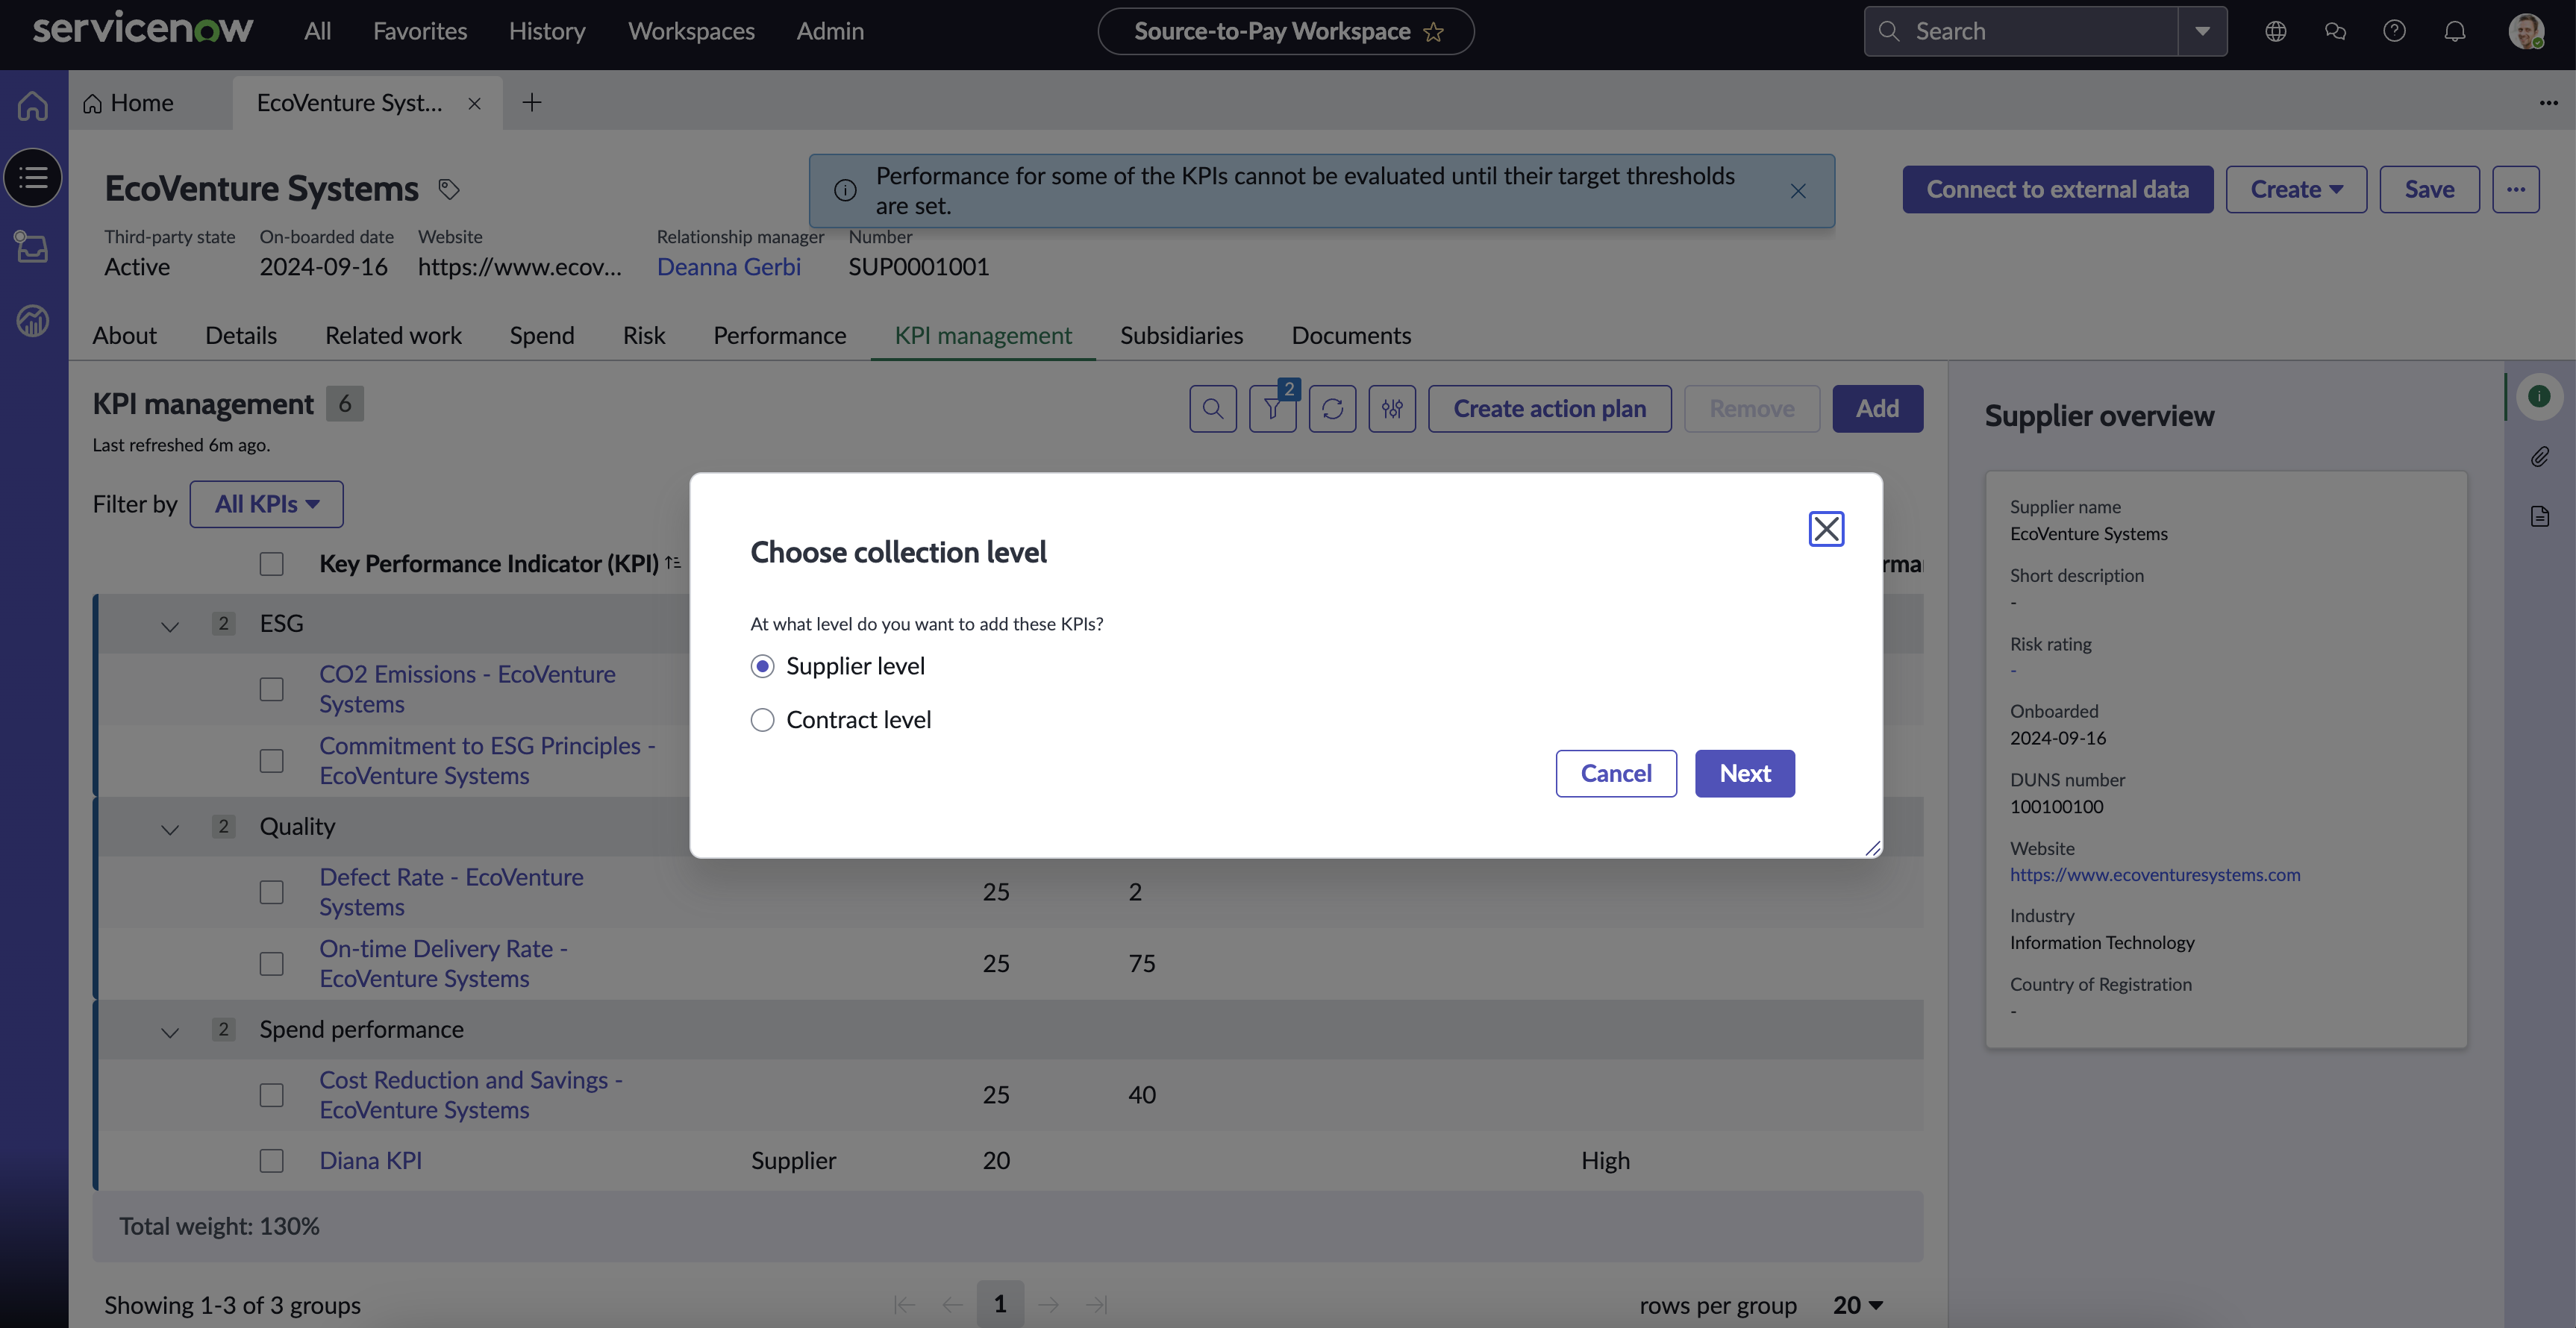Switch to the Documents tab

[1351, 335]
